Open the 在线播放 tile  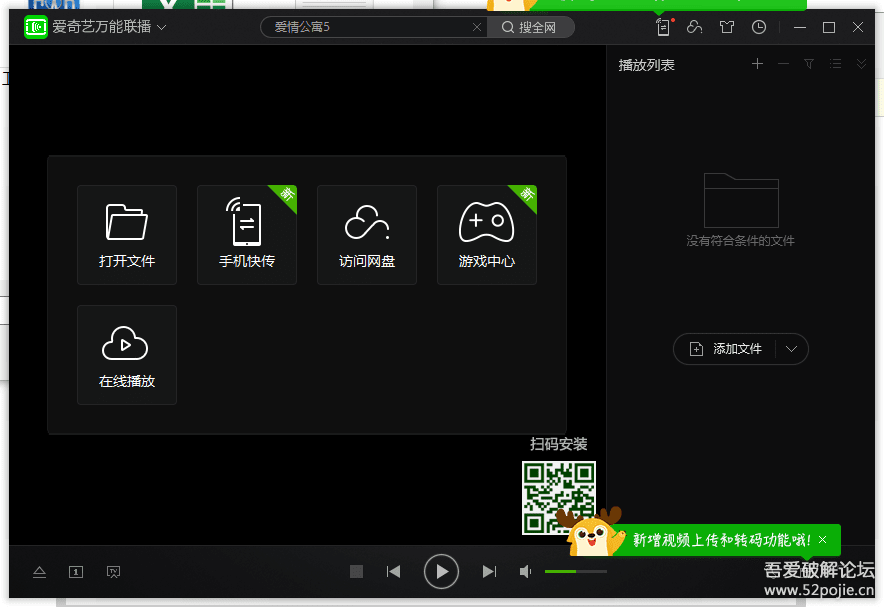127,355
